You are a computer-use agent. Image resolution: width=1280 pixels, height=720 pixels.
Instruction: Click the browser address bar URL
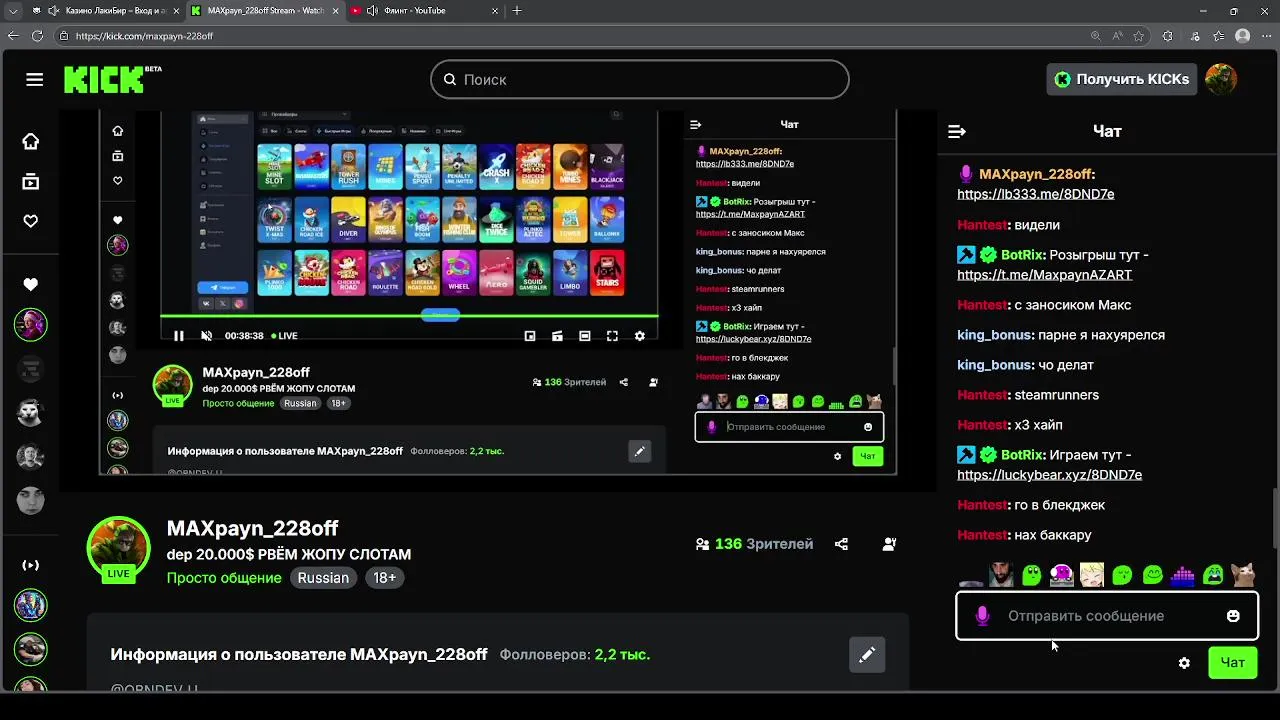(144, 36)
